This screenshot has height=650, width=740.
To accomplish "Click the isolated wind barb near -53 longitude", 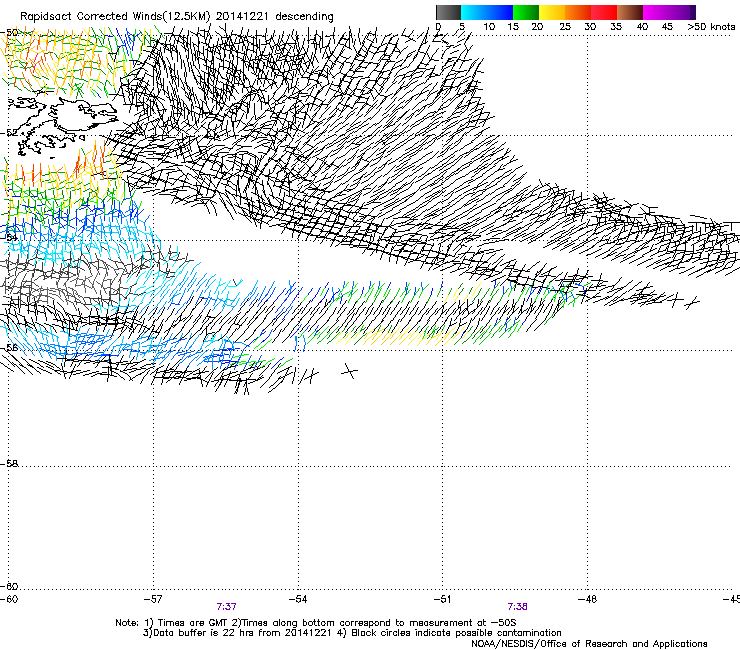I will point(349,371).
